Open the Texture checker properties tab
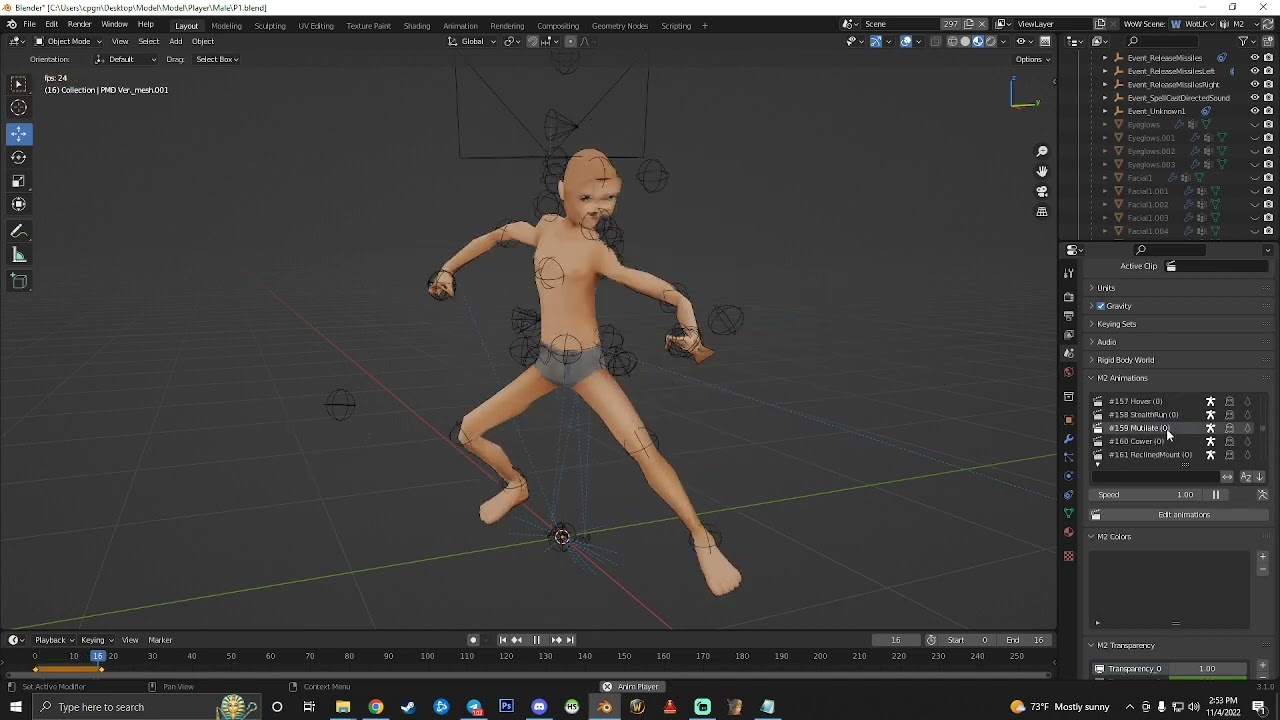Image resolution: width=1280 pixels, height=720 pixels. [x=1069, y=556]
